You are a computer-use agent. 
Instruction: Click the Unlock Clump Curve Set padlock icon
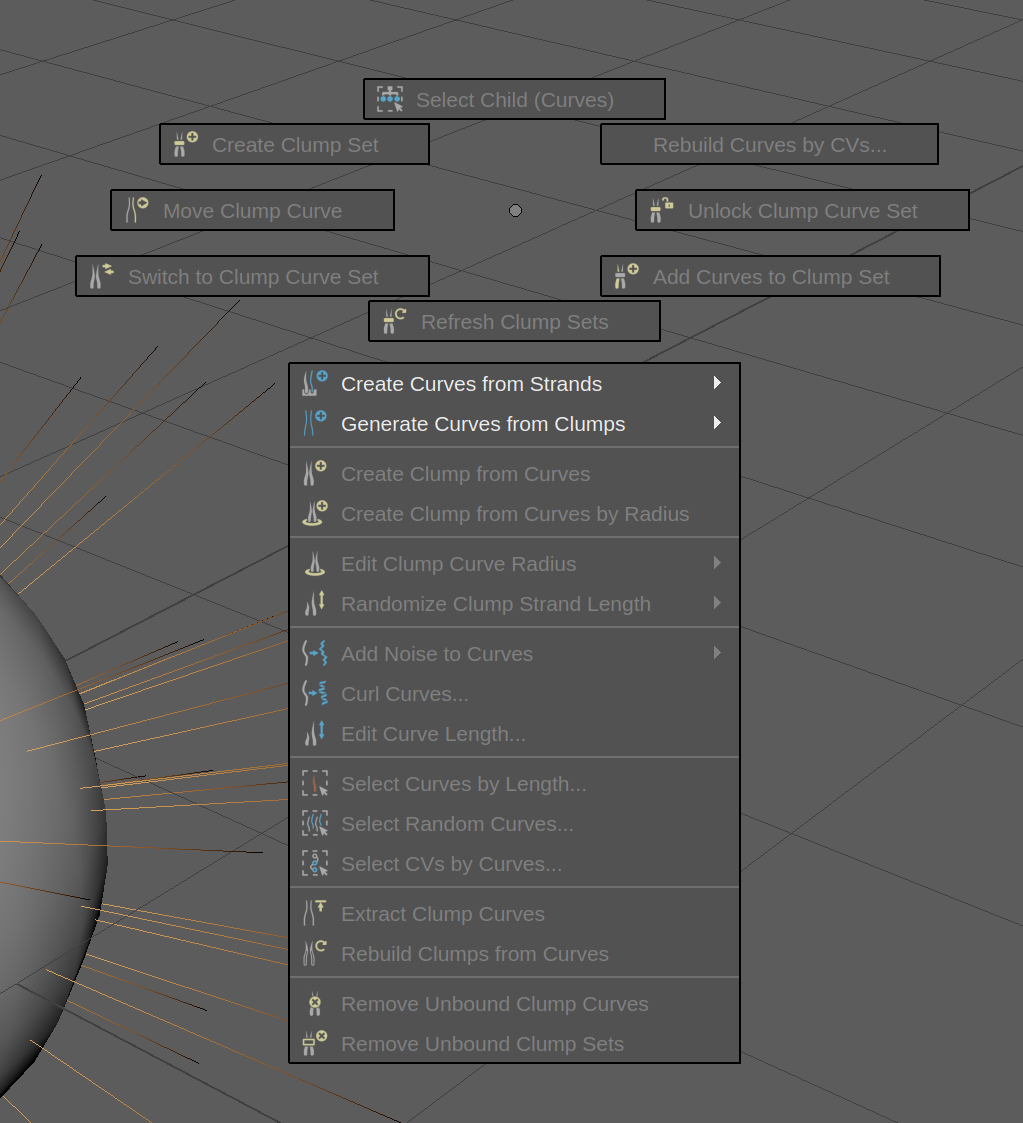click(x=661, y=210)
